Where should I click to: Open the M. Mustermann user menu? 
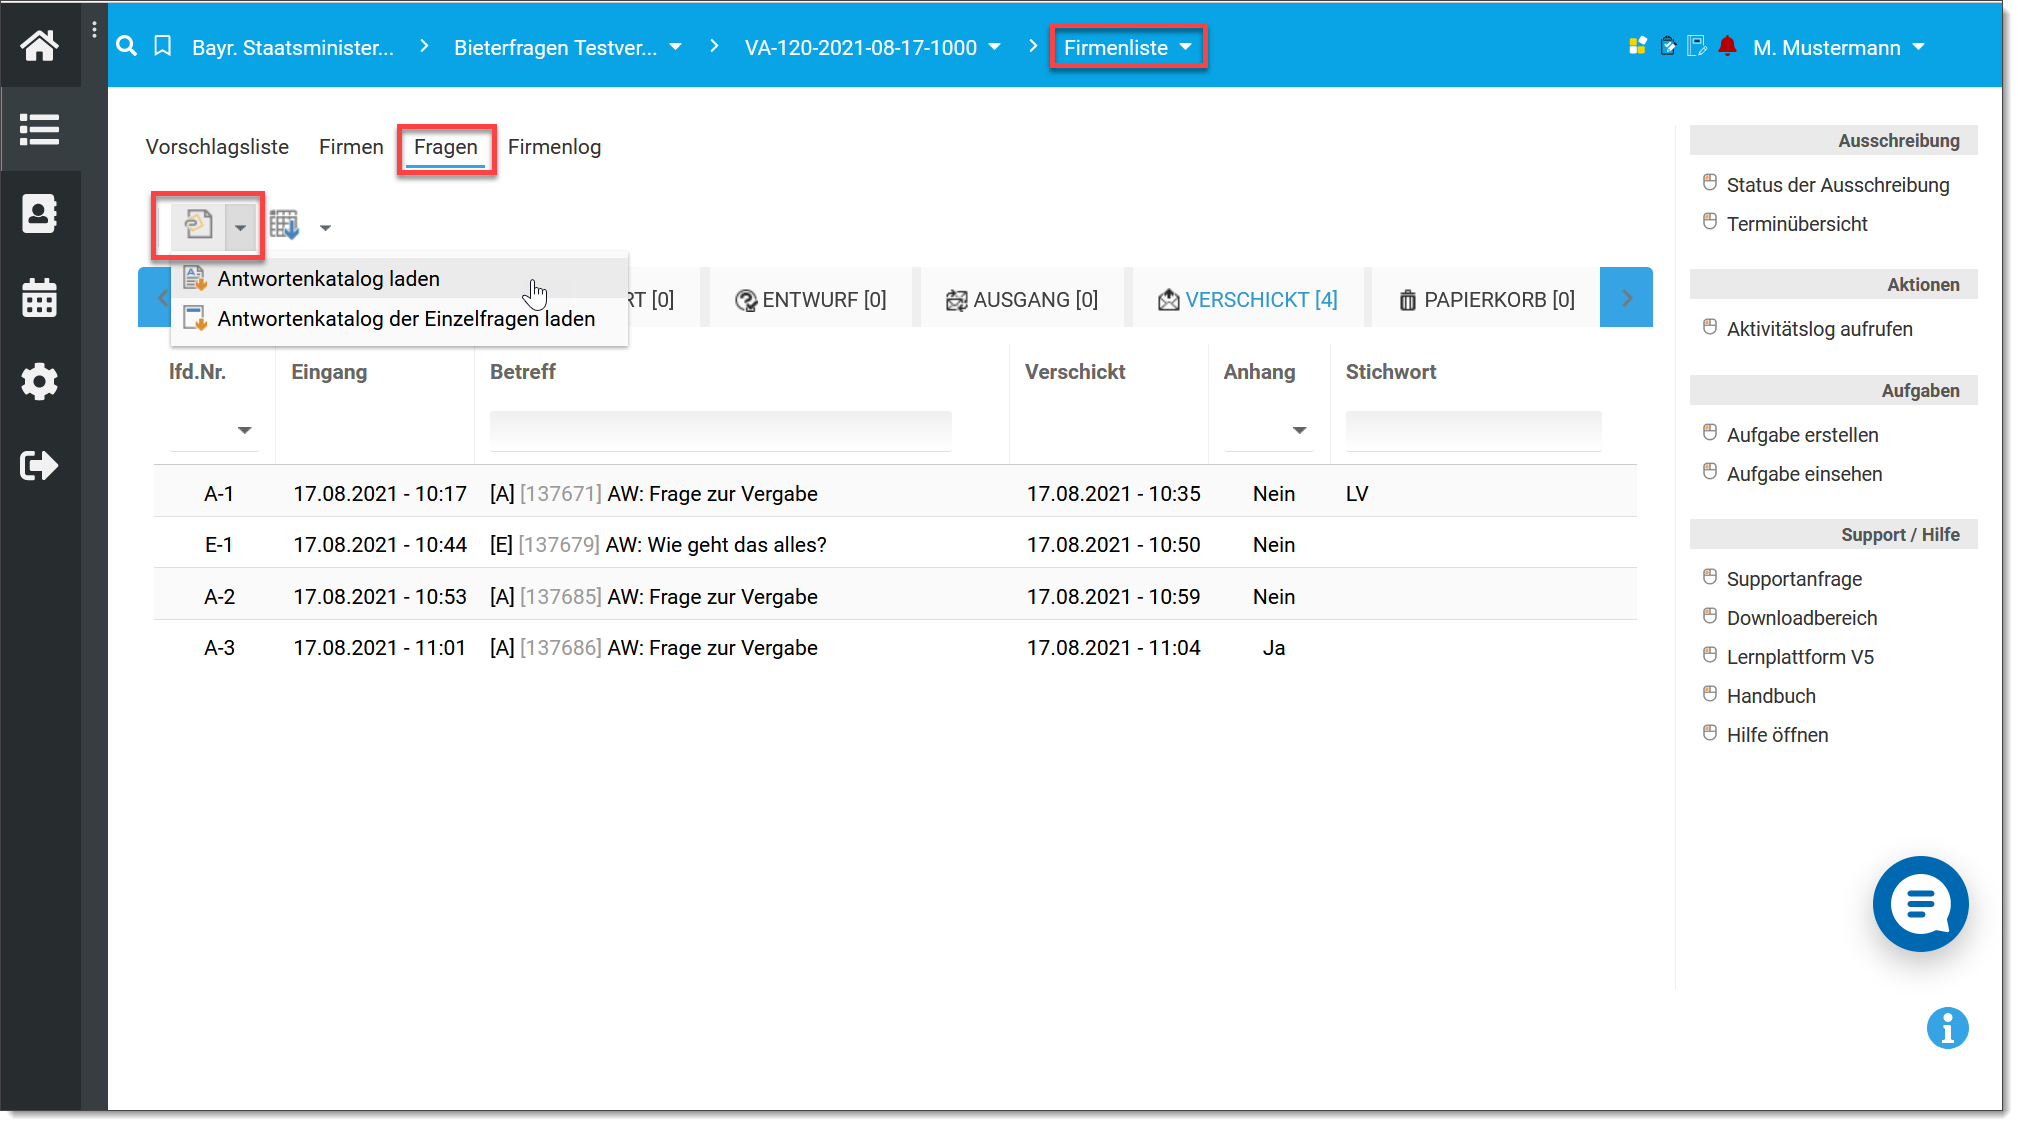[x=1838, y=47]
